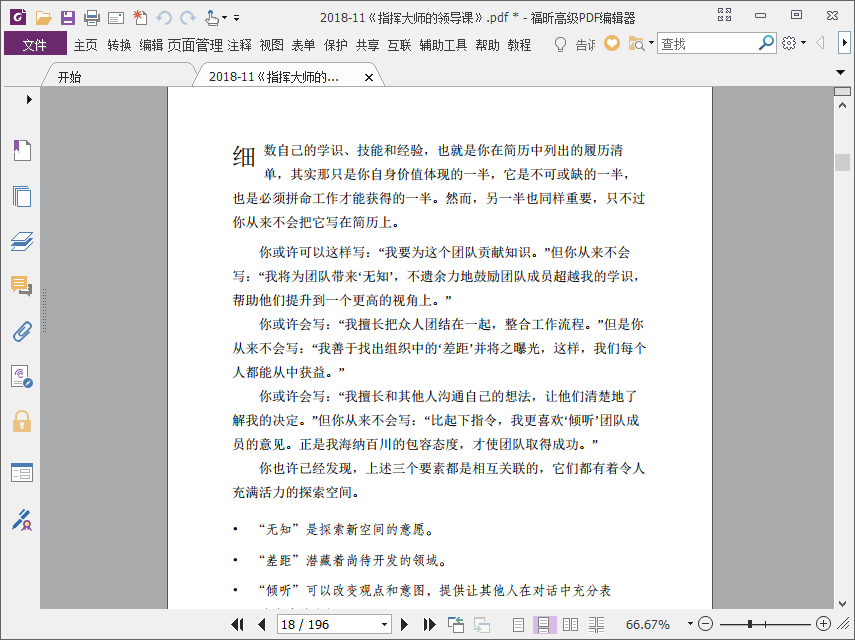Screen dimensions: 855x640
Task: Open the 互联 ribbon tab
Action: pyautogui.click(x=399, y=45)
